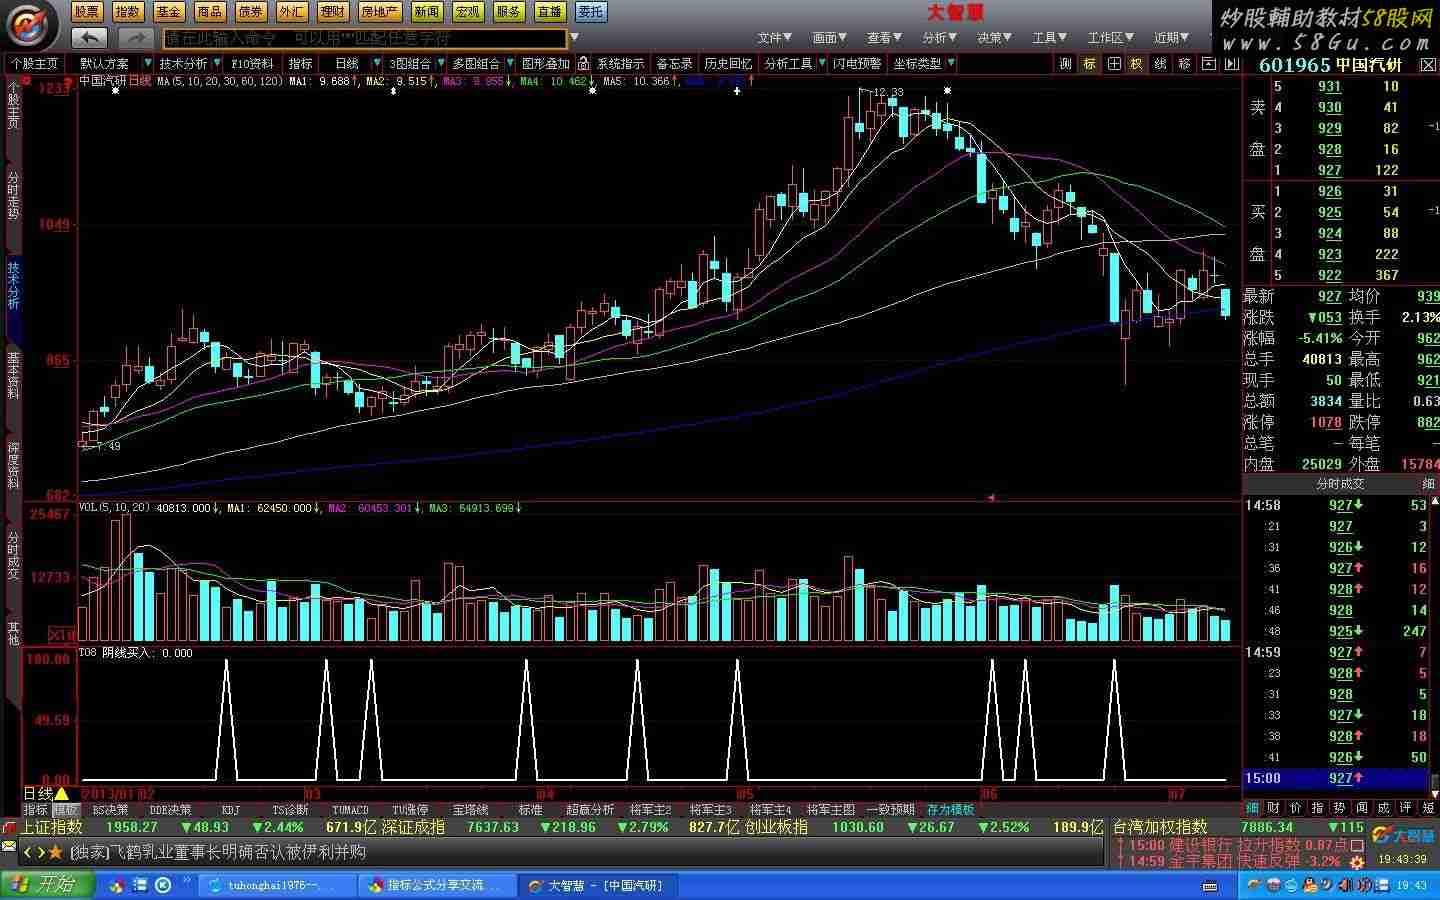Image resolution: width=1440 pixels, height=900 pixels.
Task: Expand the command input dropdown arrow
Action: coord(574,38)
